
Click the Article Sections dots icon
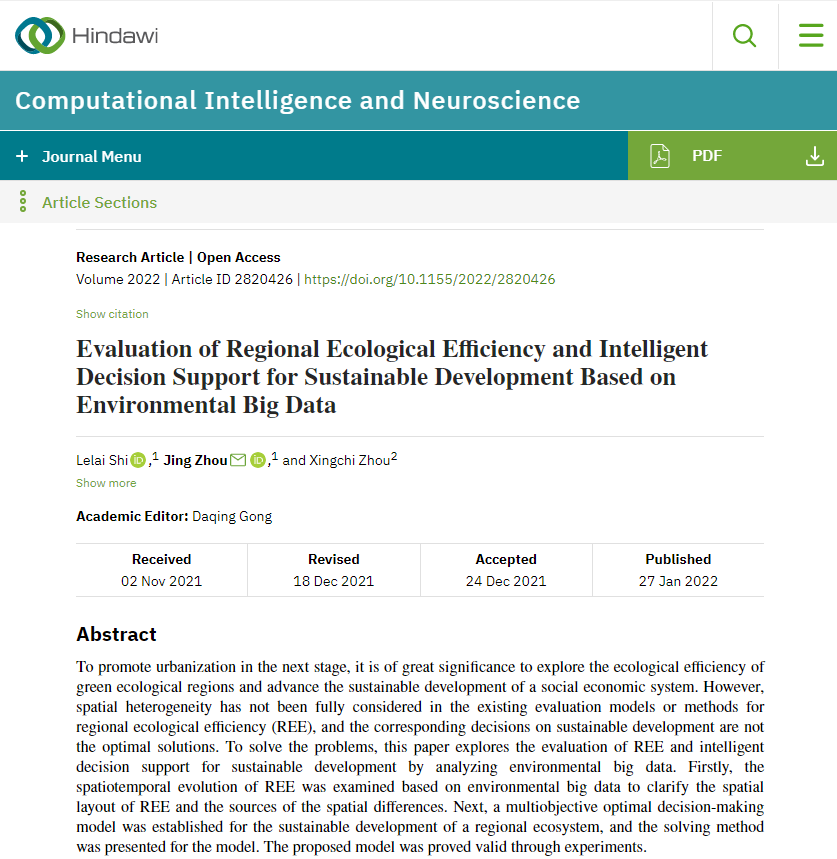[23, 202]
